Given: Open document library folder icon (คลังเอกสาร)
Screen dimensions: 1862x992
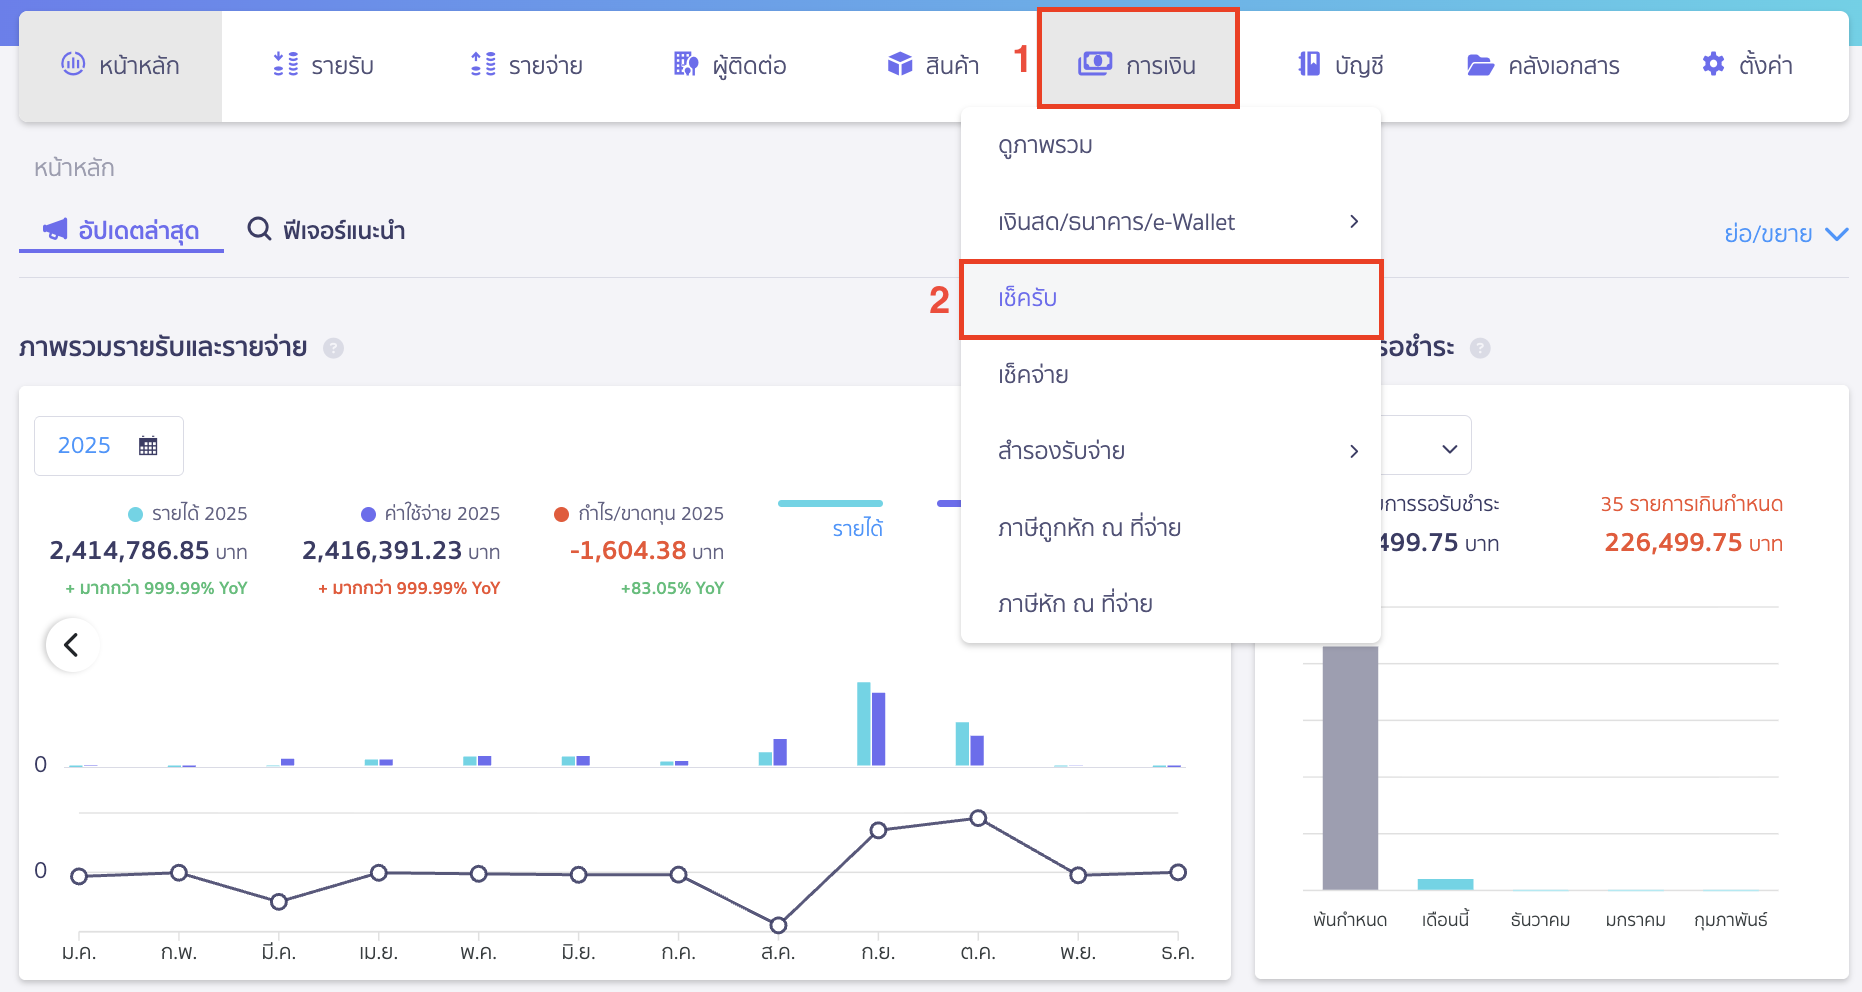Looking at the screenshot, I should pyautogui.click(x=1480, y=65).
